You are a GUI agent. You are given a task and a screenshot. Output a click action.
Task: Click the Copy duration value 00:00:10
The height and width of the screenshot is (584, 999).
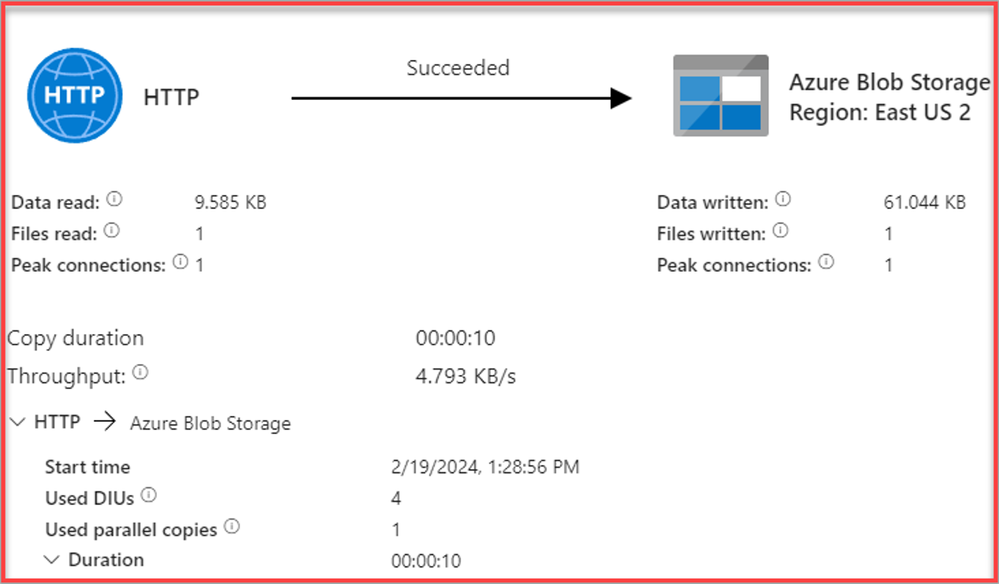pos(455,338)
